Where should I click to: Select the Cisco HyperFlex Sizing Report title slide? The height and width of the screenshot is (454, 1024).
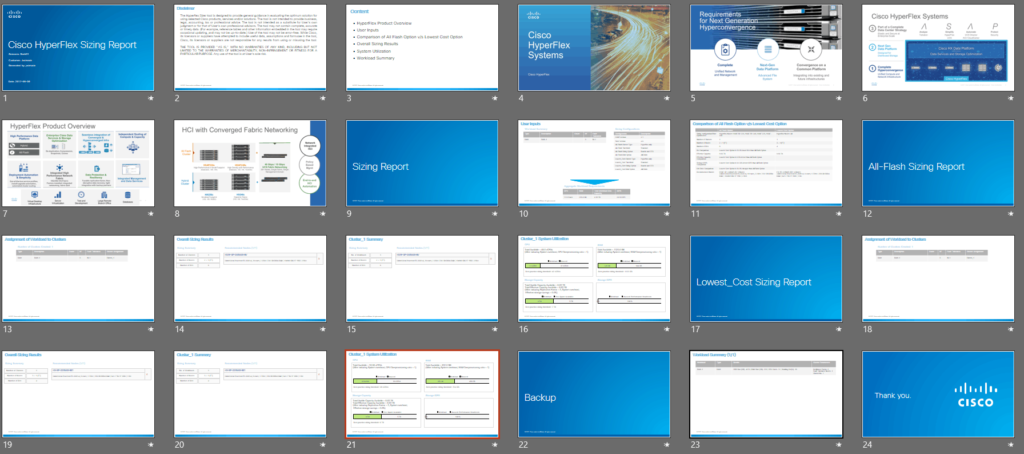(x=78, y=48)
